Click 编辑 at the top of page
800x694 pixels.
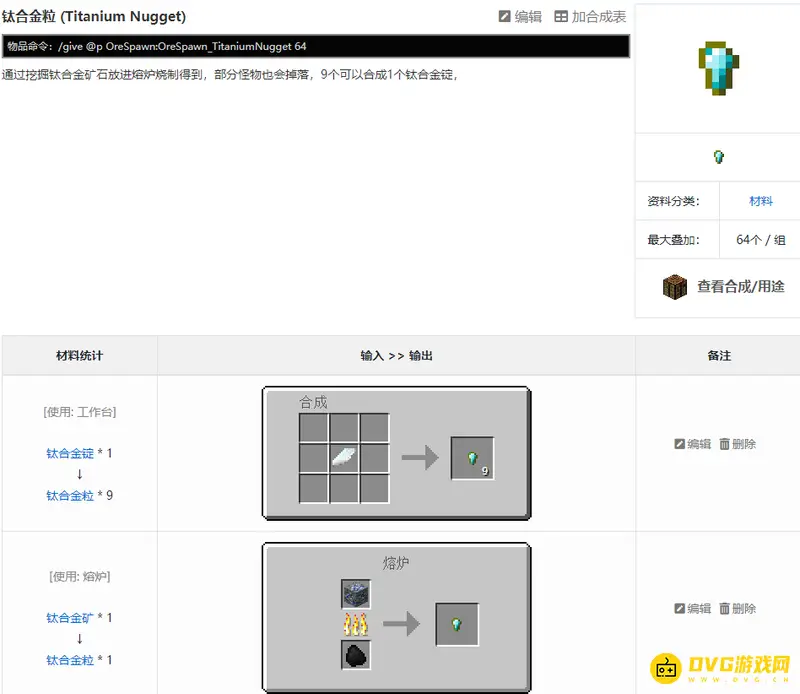520,17
